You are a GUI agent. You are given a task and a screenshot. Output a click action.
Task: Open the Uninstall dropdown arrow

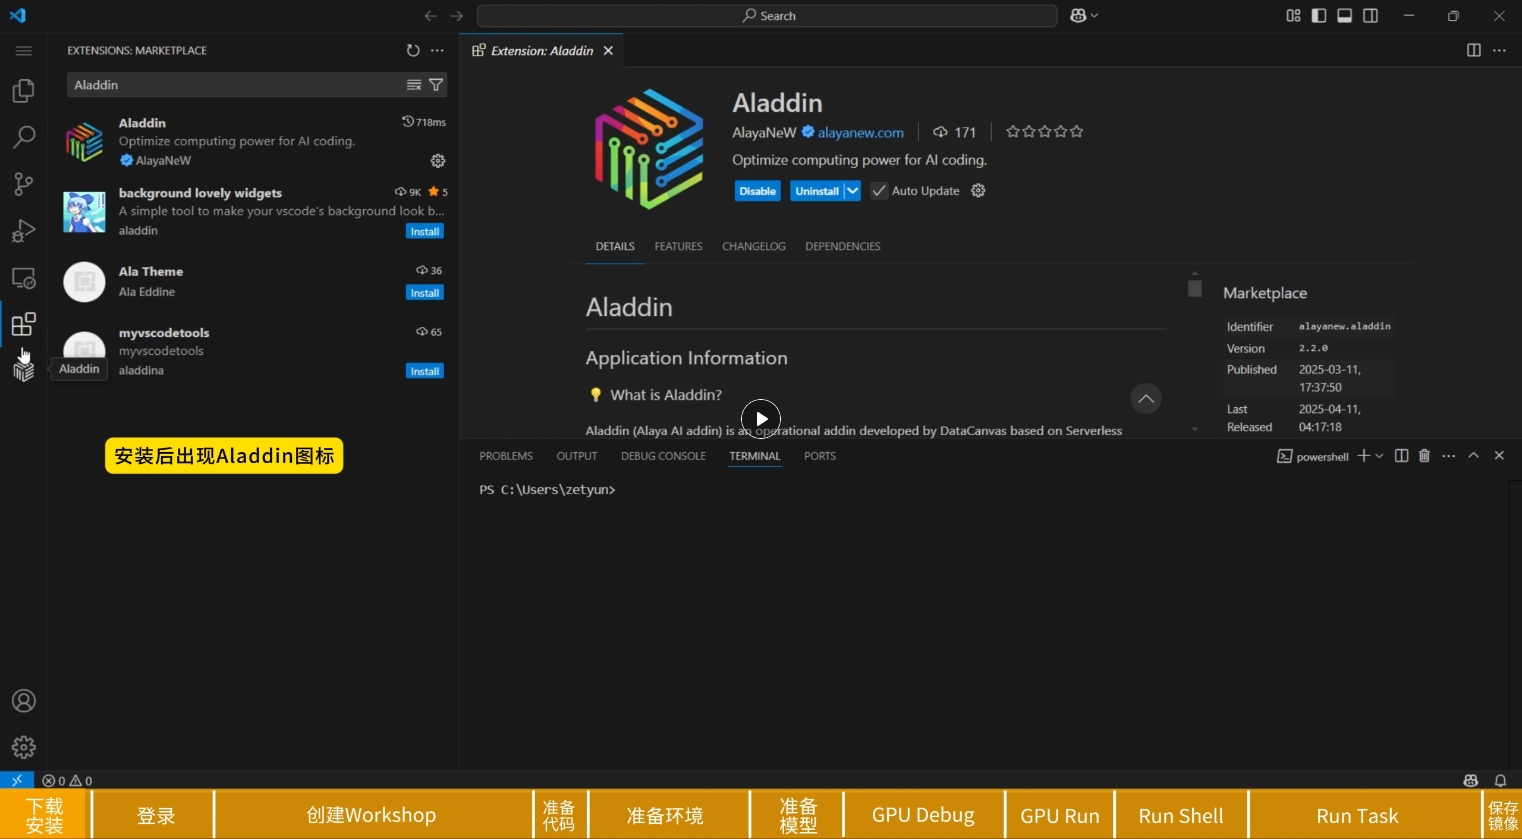852,191
